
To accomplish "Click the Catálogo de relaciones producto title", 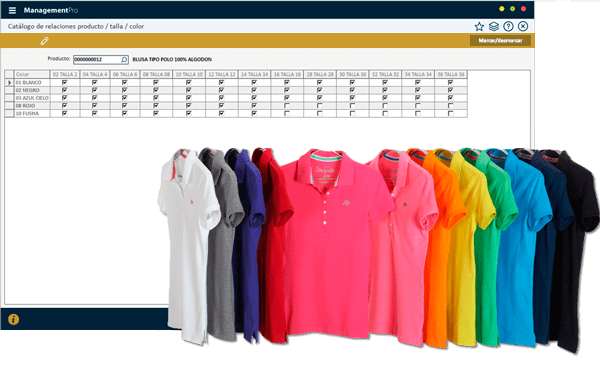I will (x=76, y=26).
